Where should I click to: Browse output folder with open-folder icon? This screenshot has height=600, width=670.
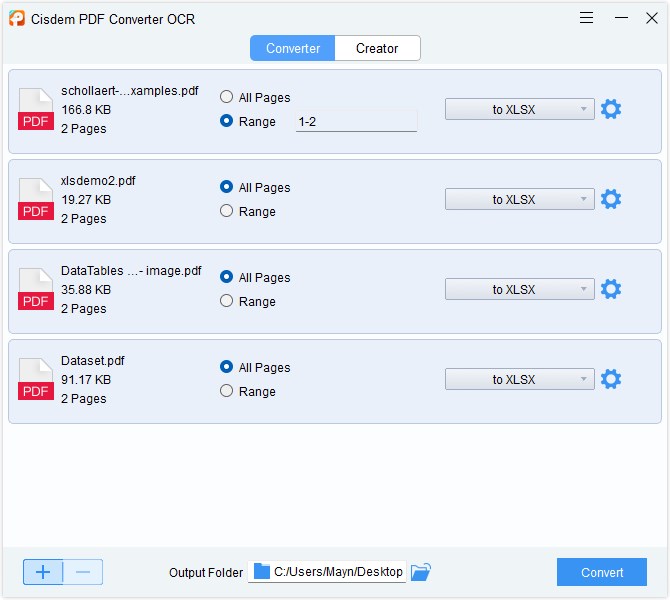pyautogui.click(x=421, y=572)
